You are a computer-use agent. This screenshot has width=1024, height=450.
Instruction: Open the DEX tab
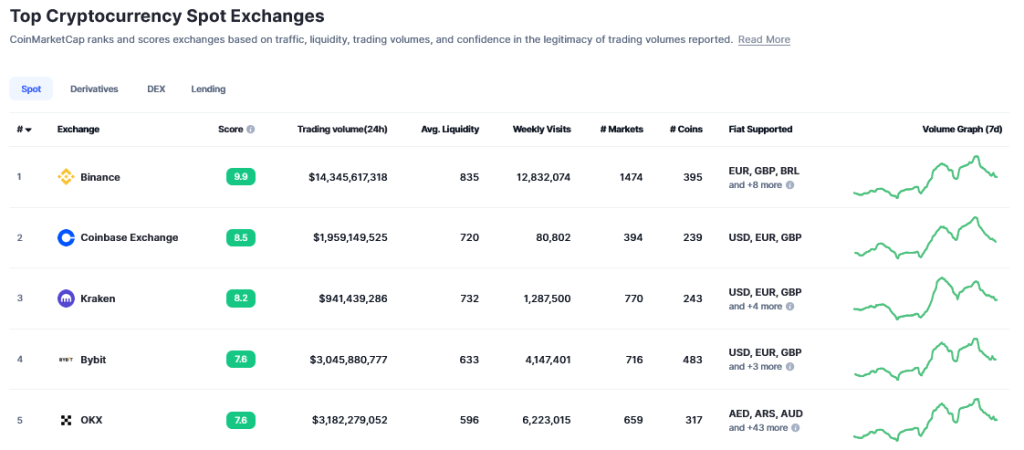[x=156, y=89]
